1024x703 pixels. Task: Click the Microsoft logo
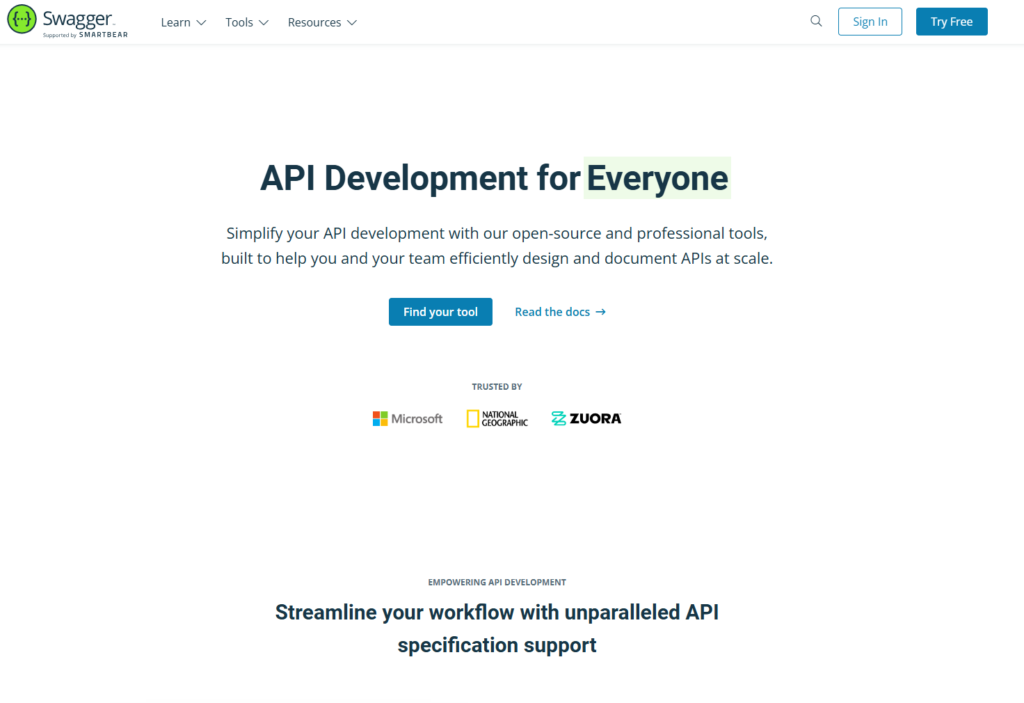point(407,419)
